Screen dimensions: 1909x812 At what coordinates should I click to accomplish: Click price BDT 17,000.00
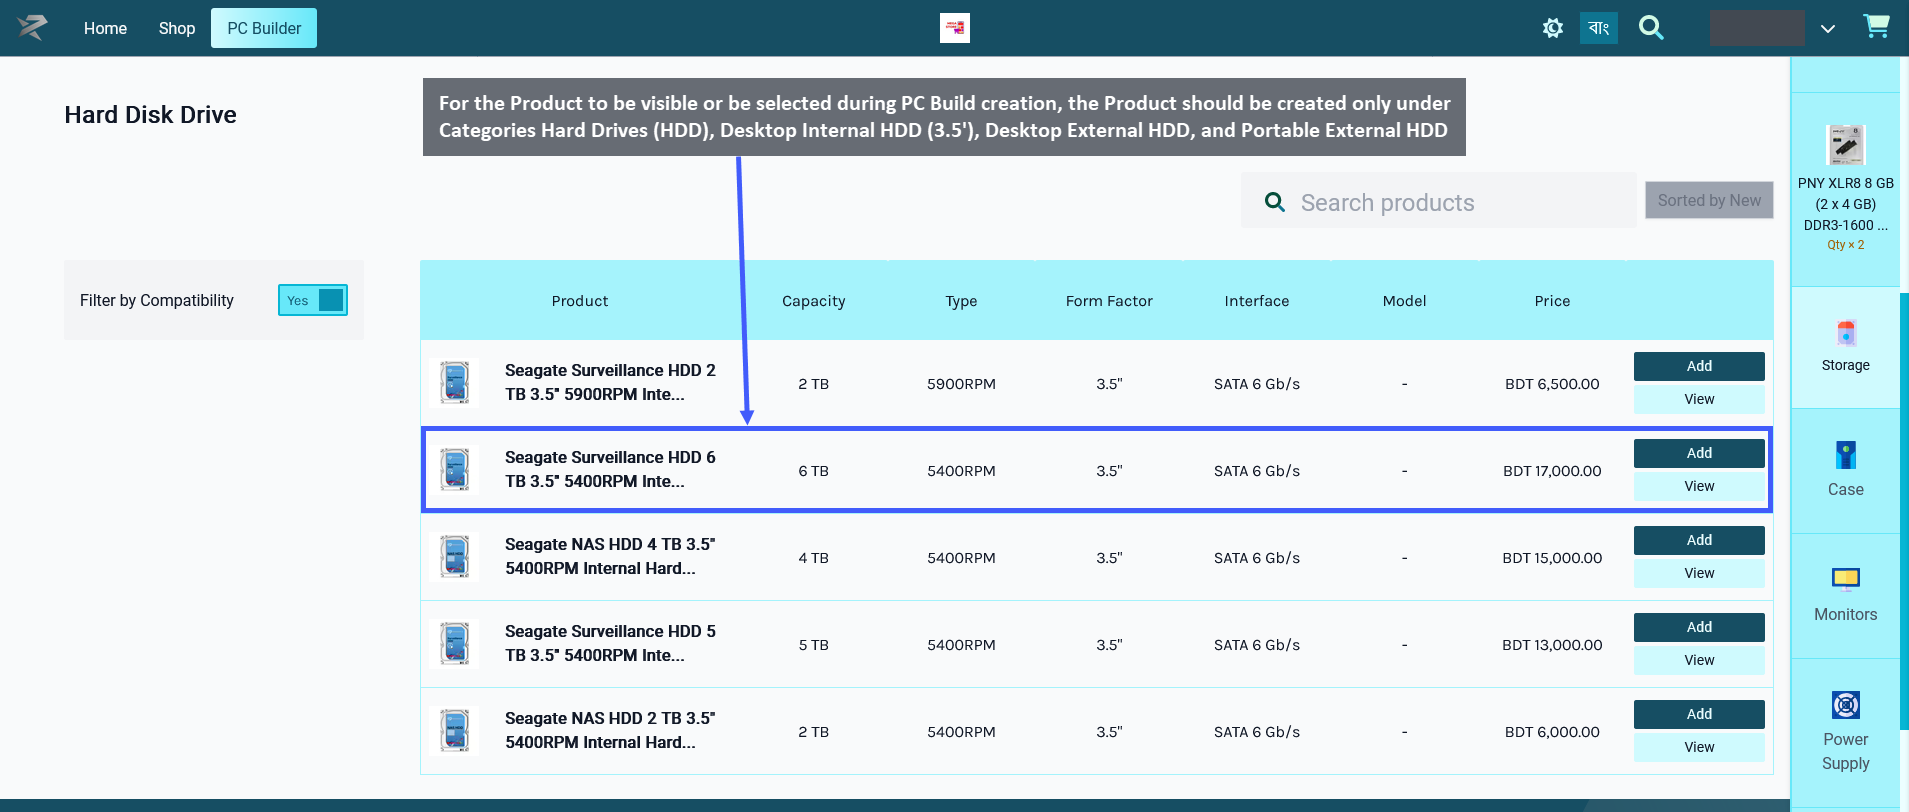tap(1552, 471)
